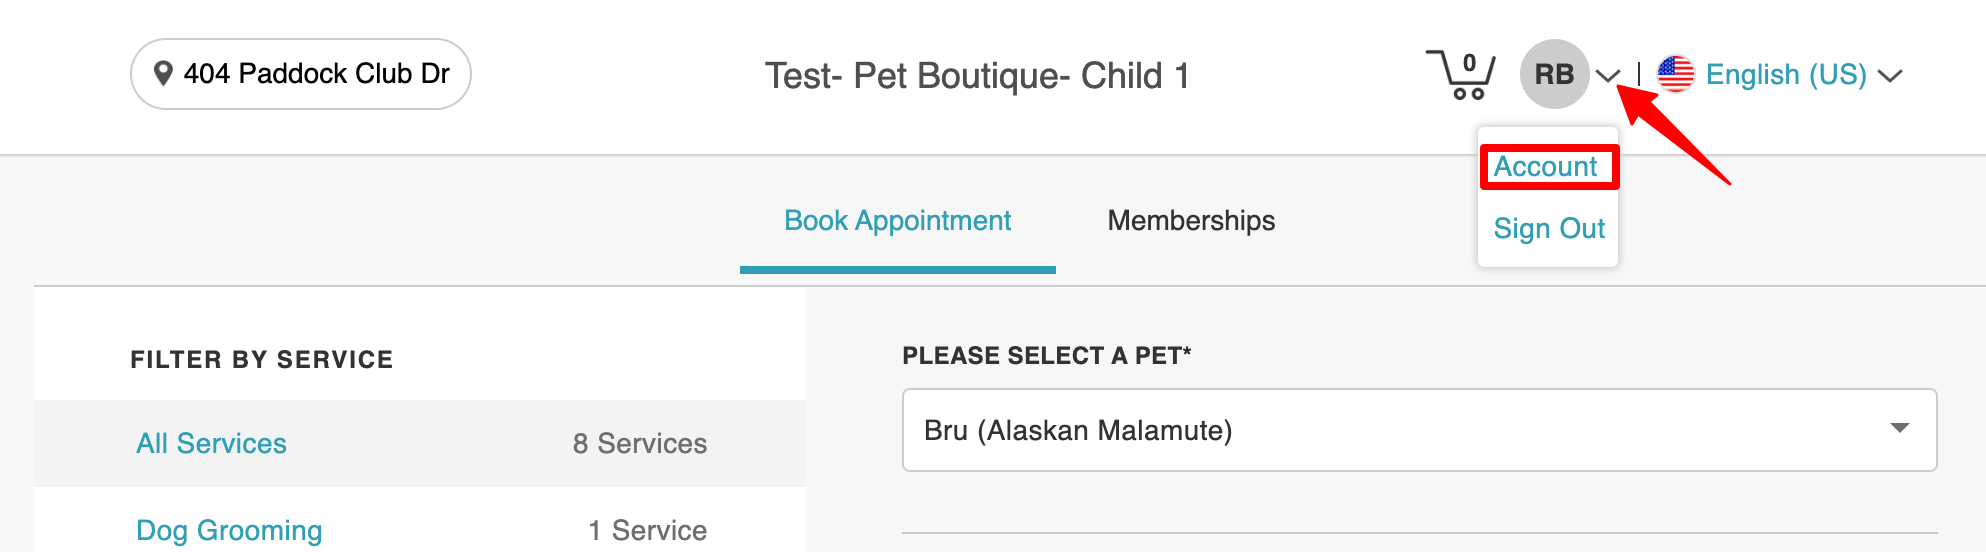Open the Bru (Alaskan Malamute) pet selector
Viewport: 1986px width, 552px height.
(x=1400, y=430)
